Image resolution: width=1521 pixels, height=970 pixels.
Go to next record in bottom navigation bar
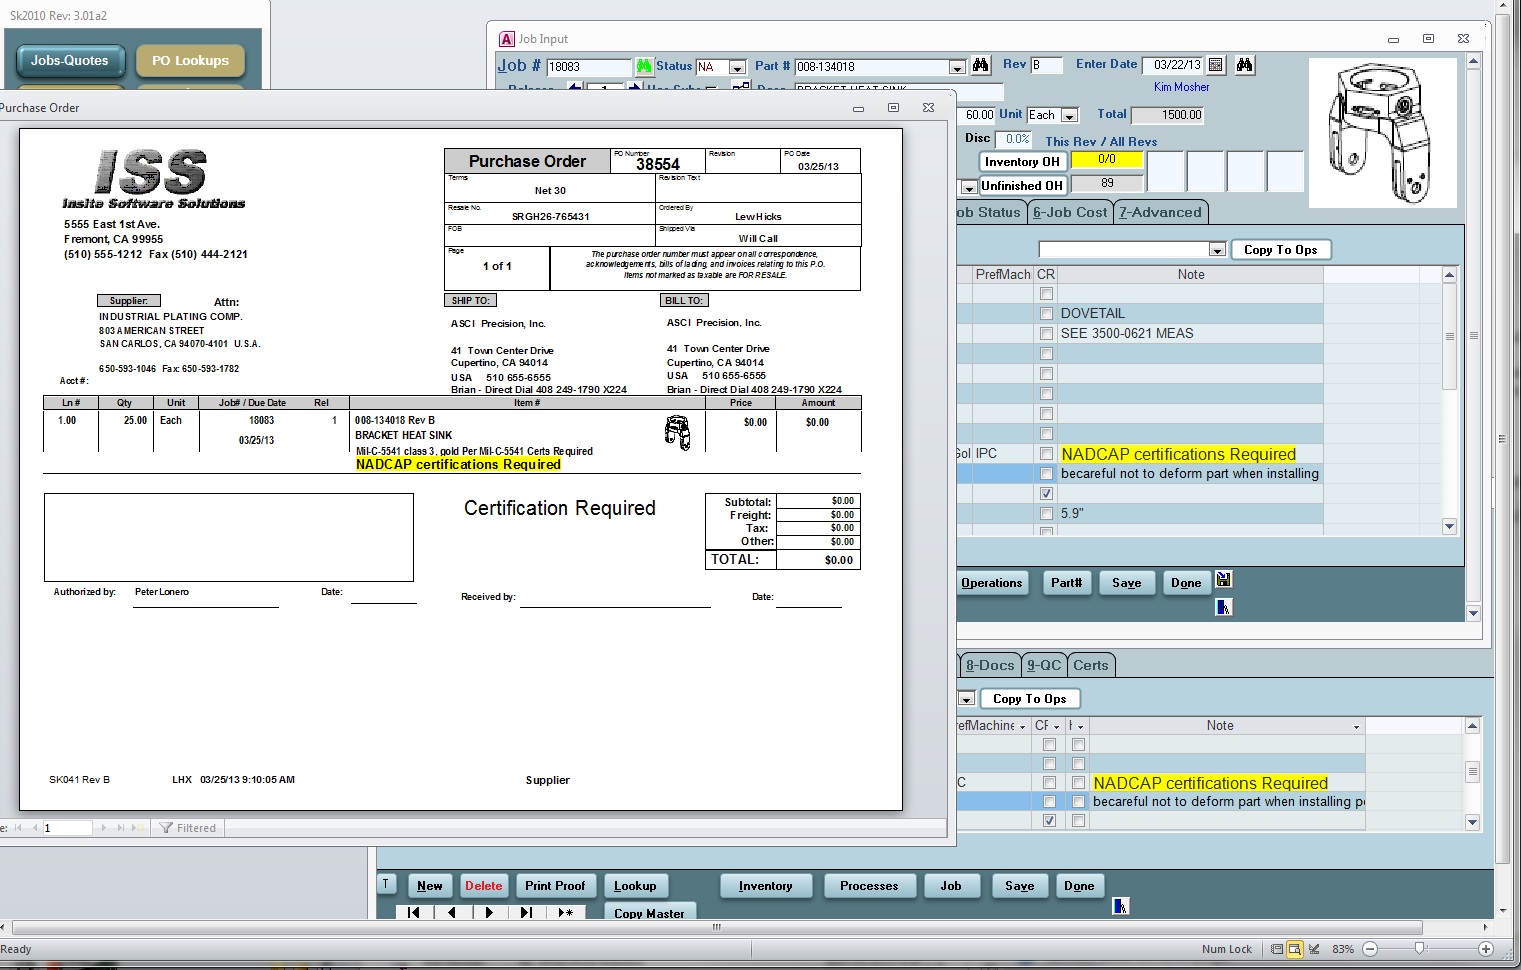tap(489, 912)
